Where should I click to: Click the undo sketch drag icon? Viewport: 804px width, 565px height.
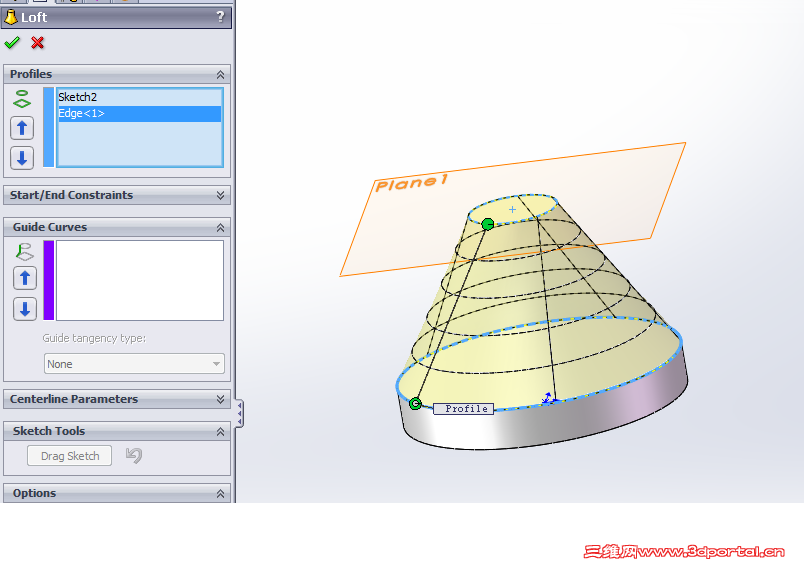[x=134, y=455]
